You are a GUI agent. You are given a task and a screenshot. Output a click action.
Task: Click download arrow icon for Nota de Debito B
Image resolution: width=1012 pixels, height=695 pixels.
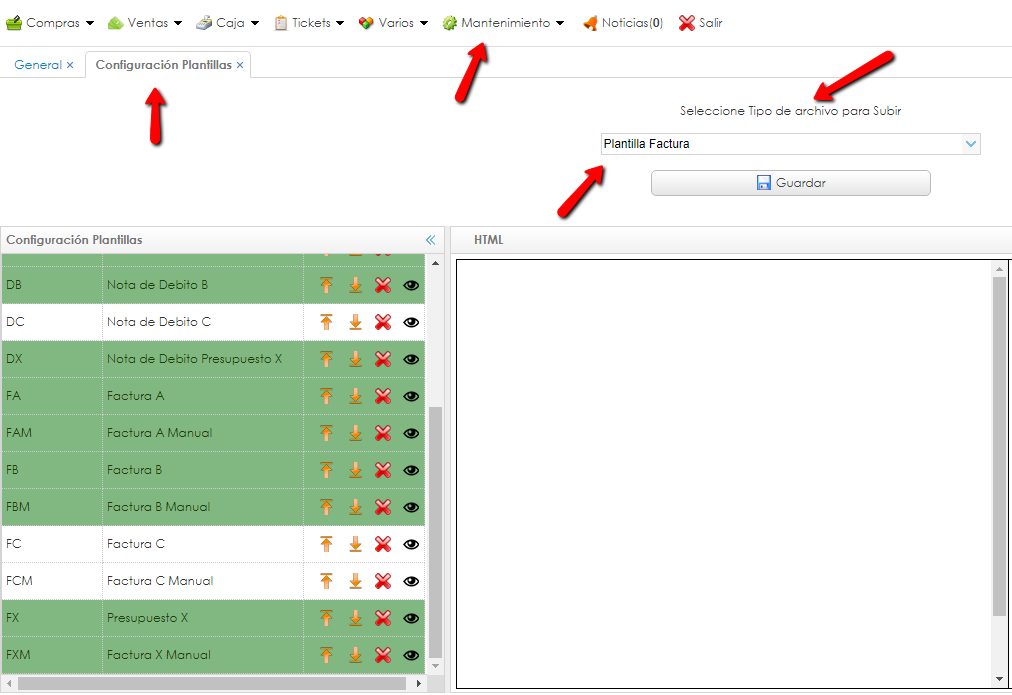tap(355, 285)
